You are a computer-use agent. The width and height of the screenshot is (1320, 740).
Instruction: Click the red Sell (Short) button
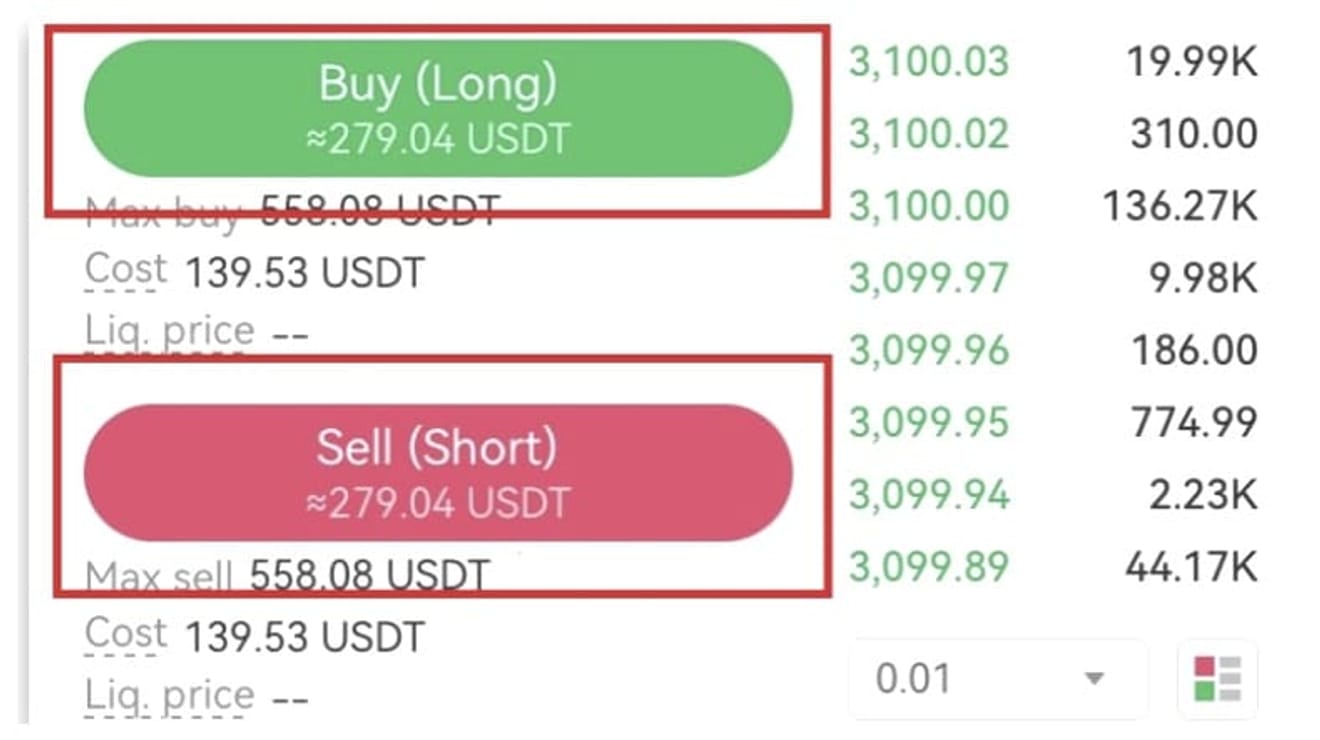click(437, 472)
